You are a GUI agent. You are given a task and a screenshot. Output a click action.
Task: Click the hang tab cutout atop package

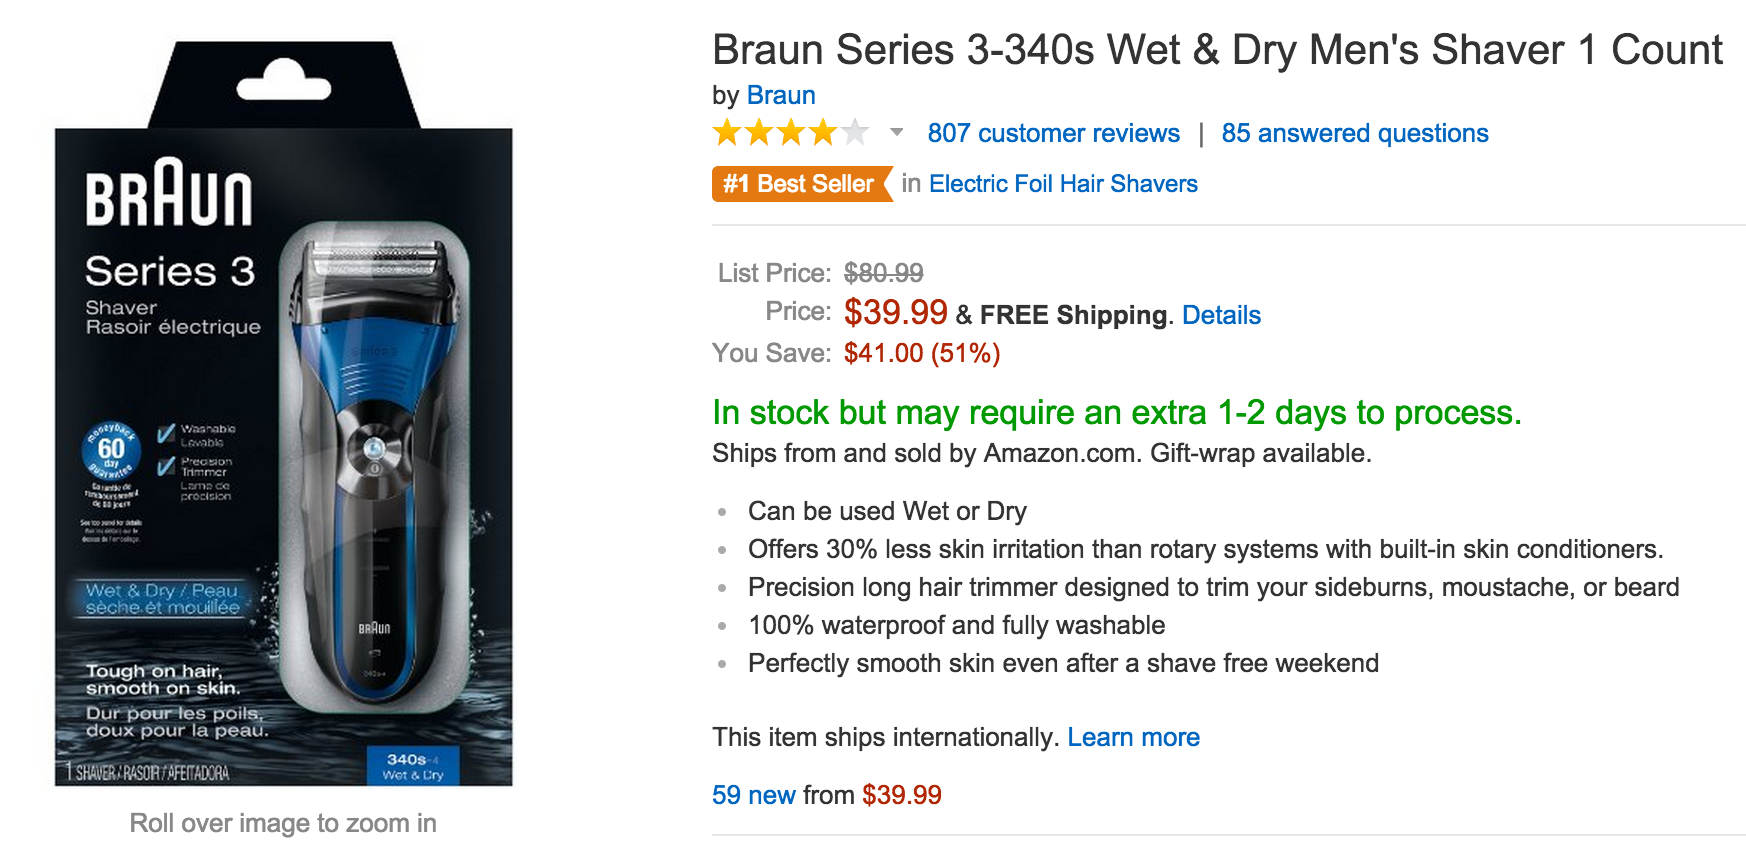pyautogui.click(x=284, y=80)
